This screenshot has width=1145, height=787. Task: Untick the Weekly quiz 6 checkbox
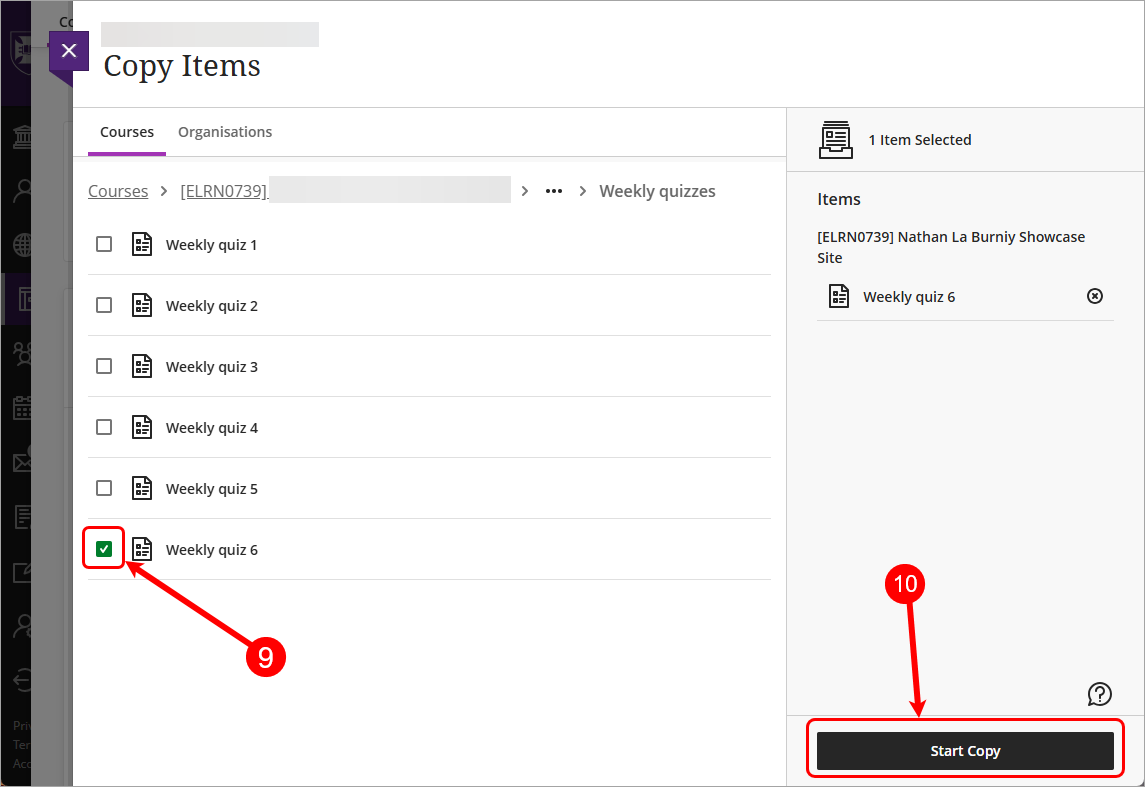point(104,549)
